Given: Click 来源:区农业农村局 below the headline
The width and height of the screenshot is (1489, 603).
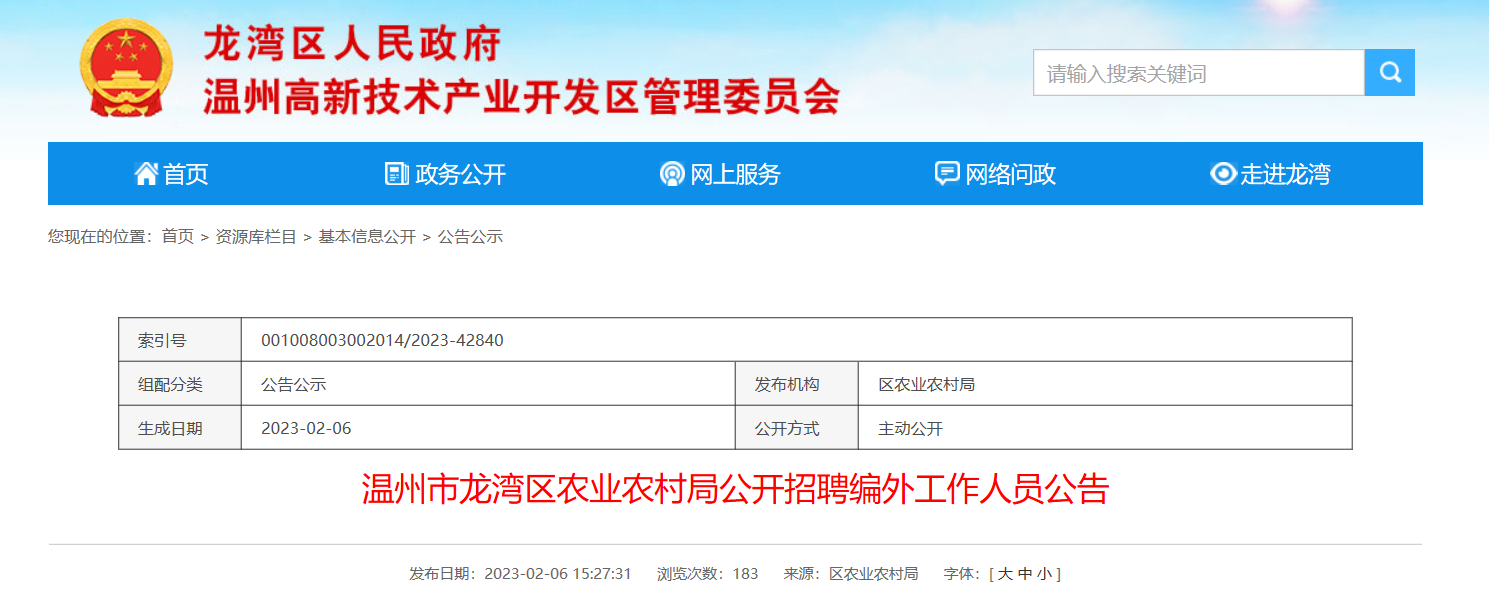Looking at the screenshot, I should [x=851, y=574].
